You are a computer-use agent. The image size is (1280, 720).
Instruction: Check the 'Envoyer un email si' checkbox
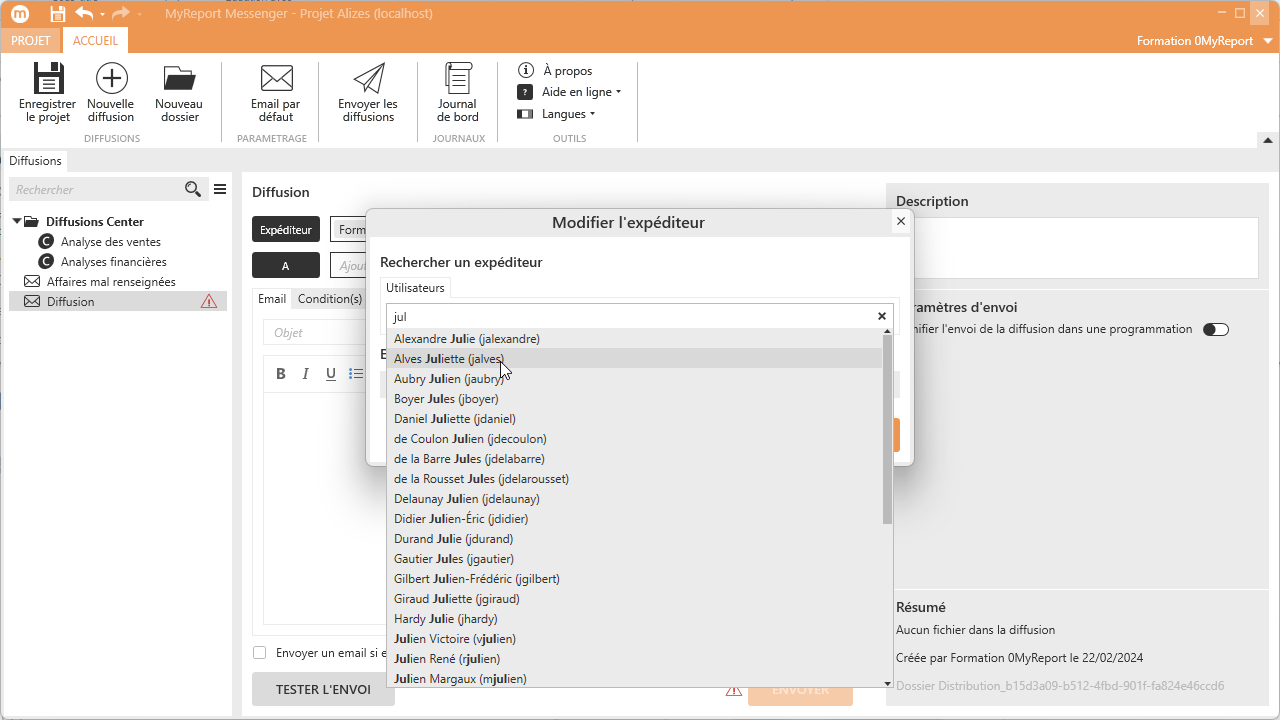point(260,653)
